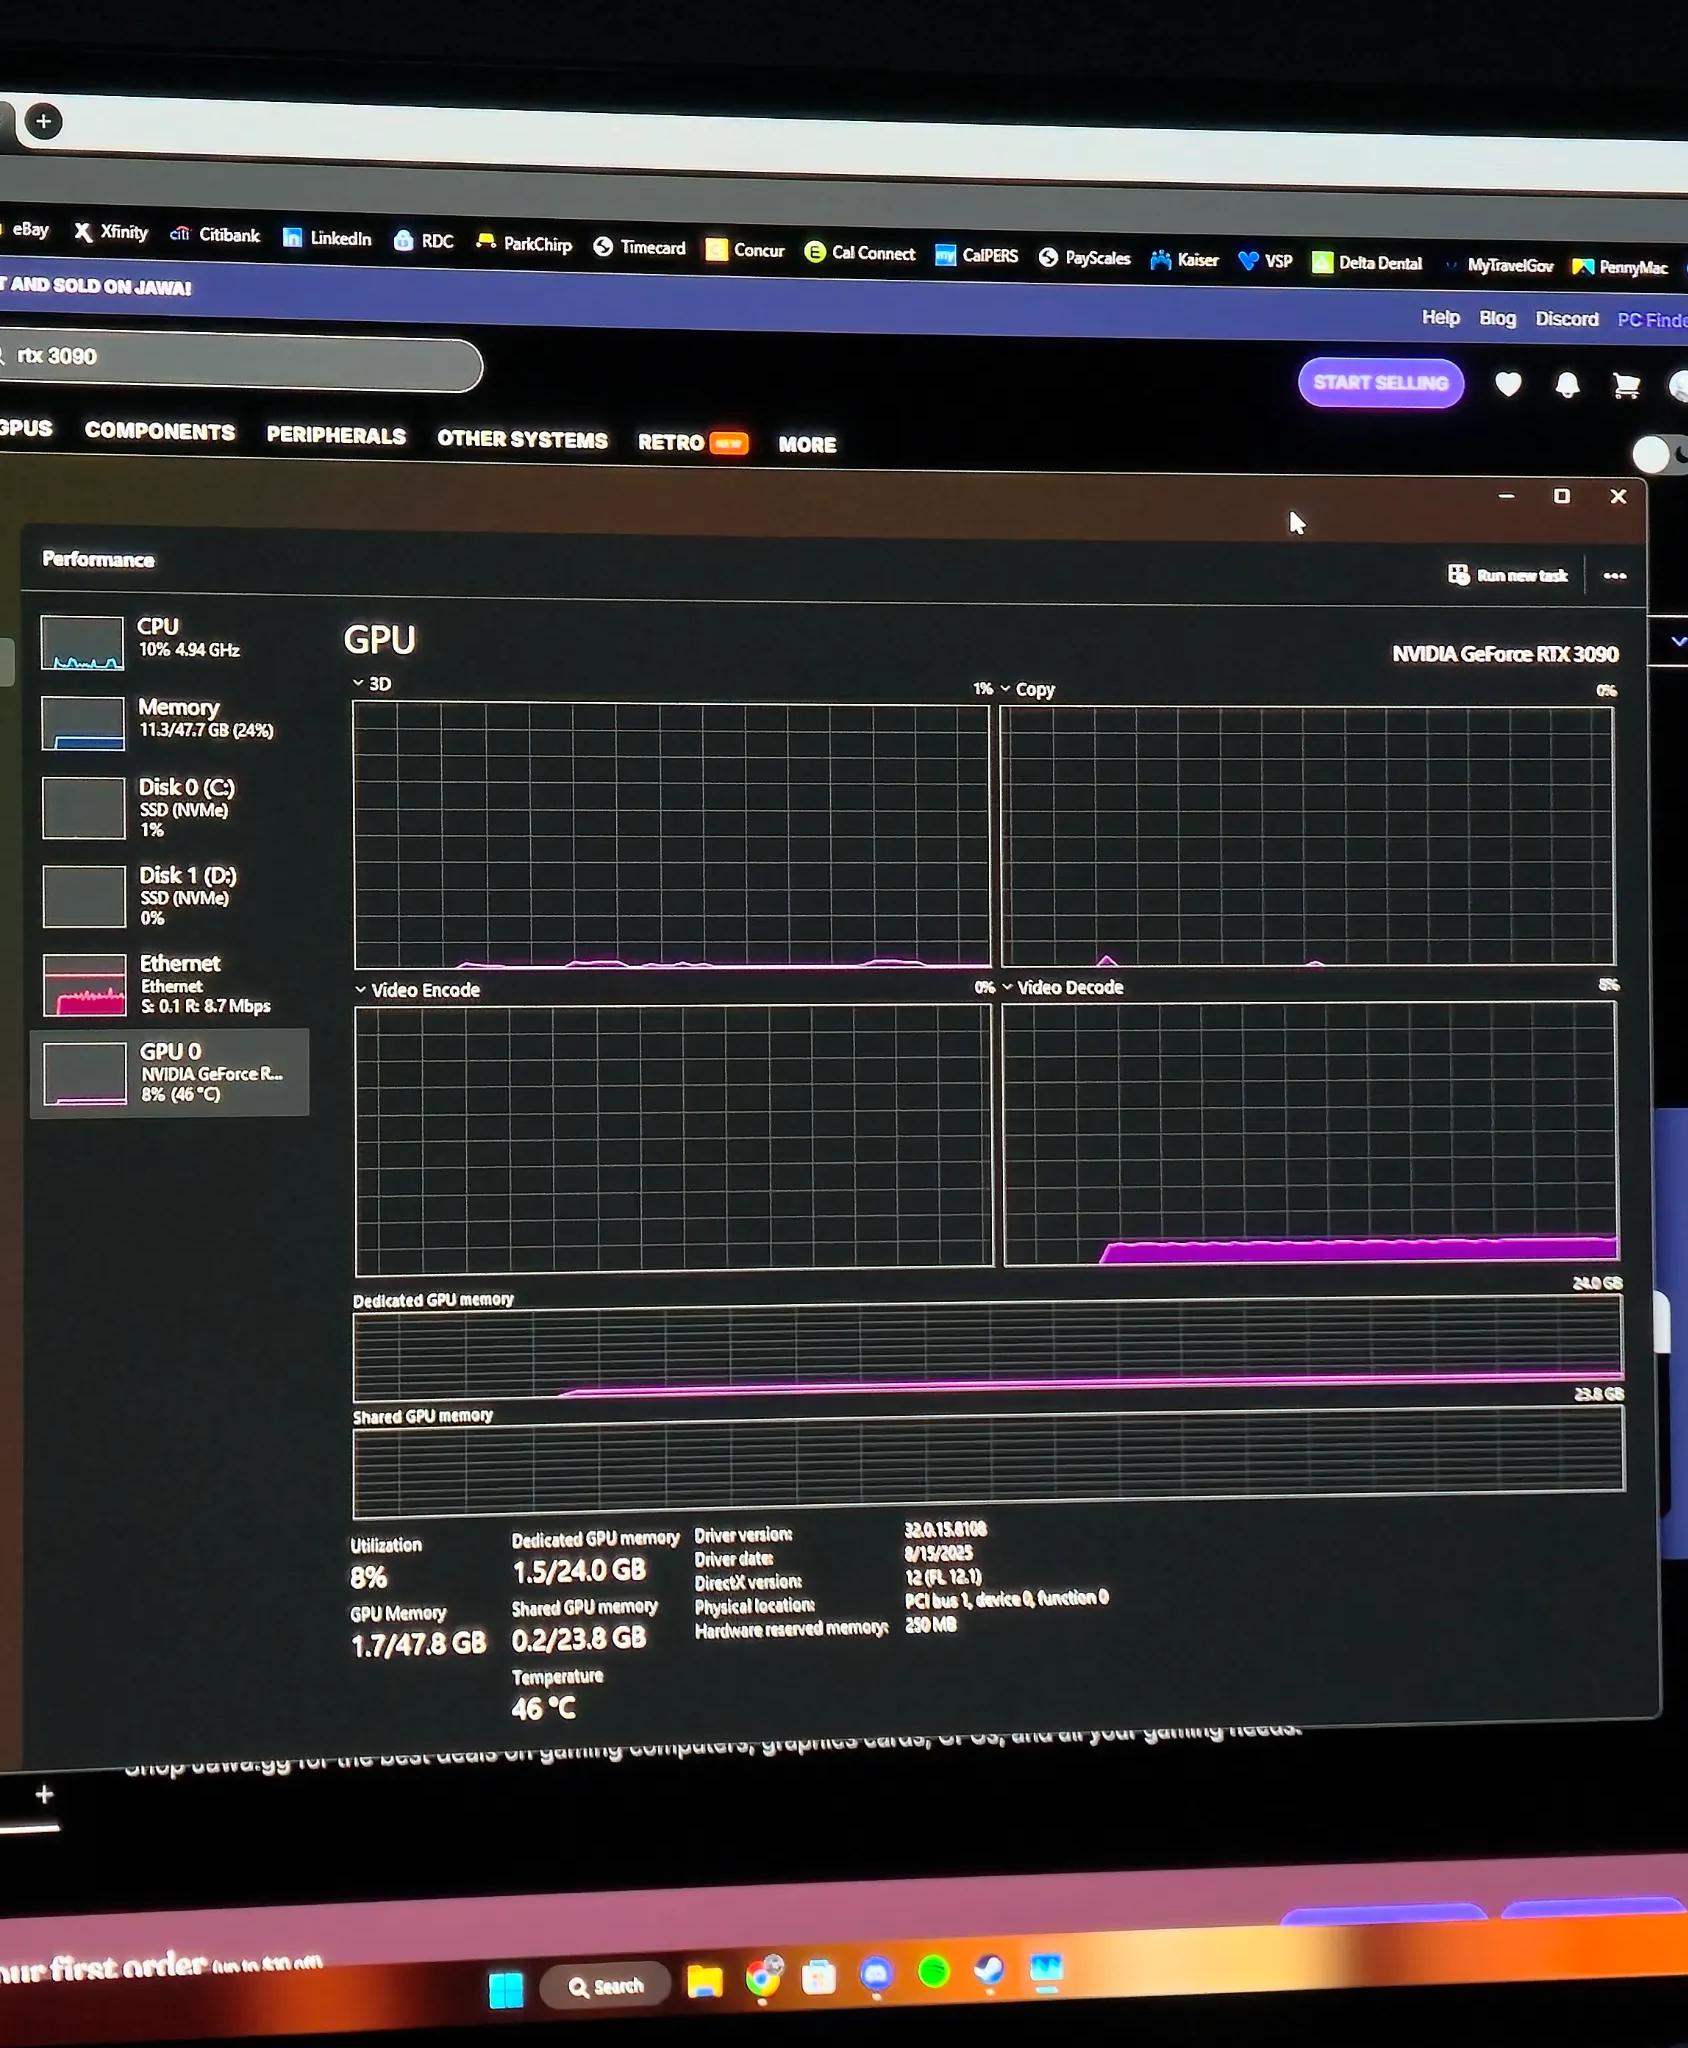Open the COMPONENTS category menu
1688x2048 pixels.
[160, 431]
